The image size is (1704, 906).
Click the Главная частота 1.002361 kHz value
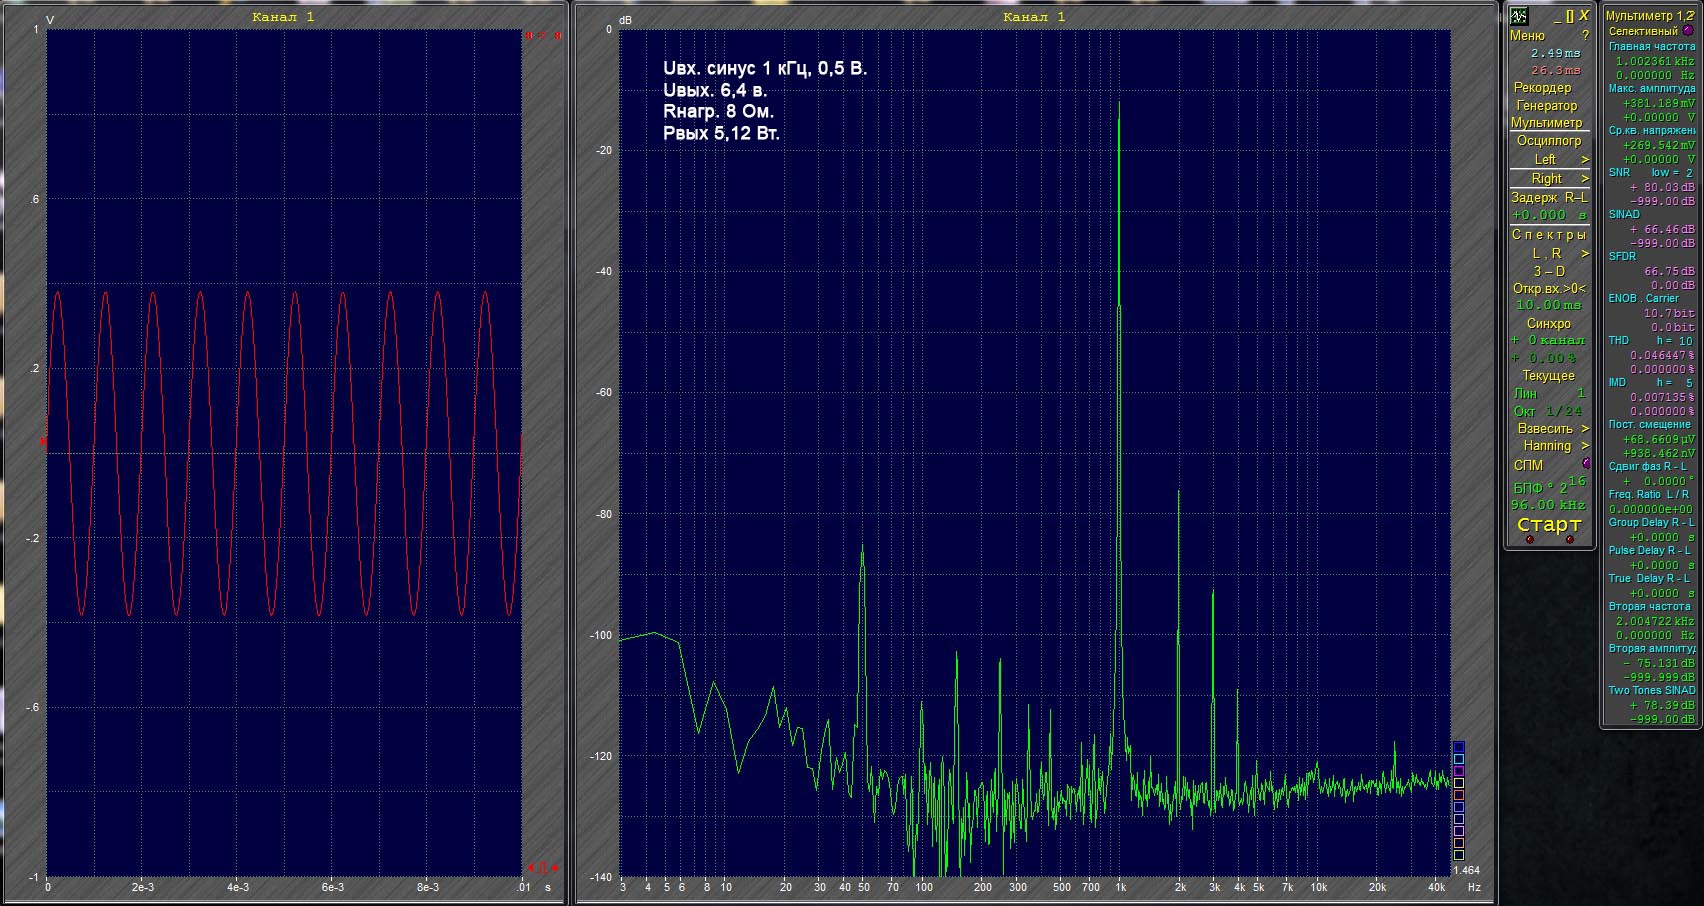pos(1655,61)
